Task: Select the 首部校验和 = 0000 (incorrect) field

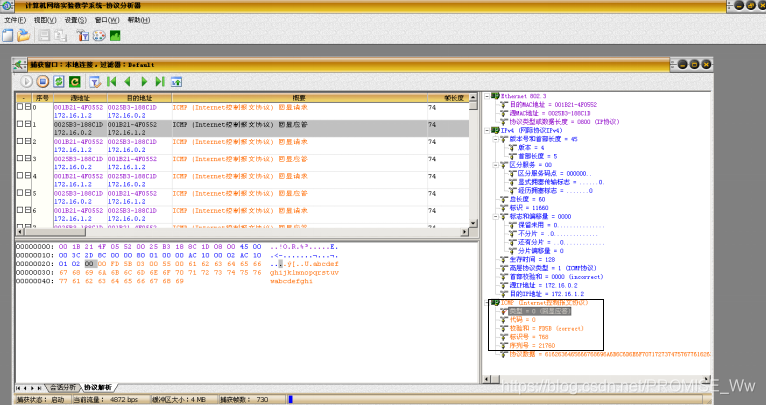Action: point(556,277)
